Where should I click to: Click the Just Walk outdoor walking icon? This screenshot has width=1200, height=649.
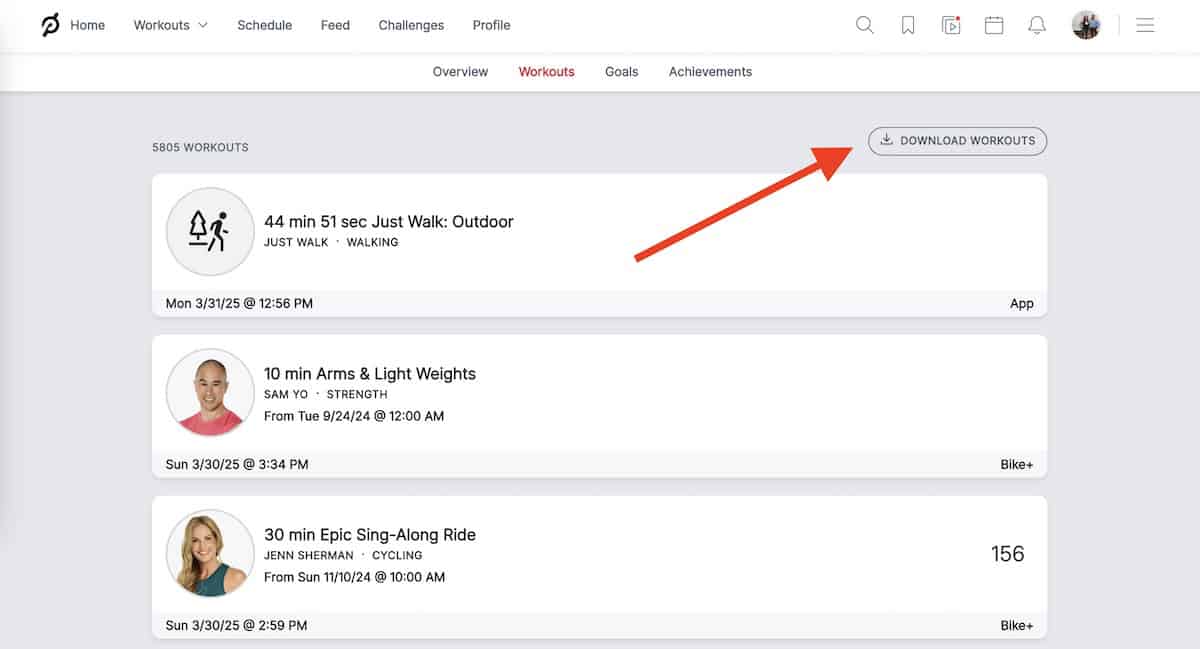[x=210, y=231]
